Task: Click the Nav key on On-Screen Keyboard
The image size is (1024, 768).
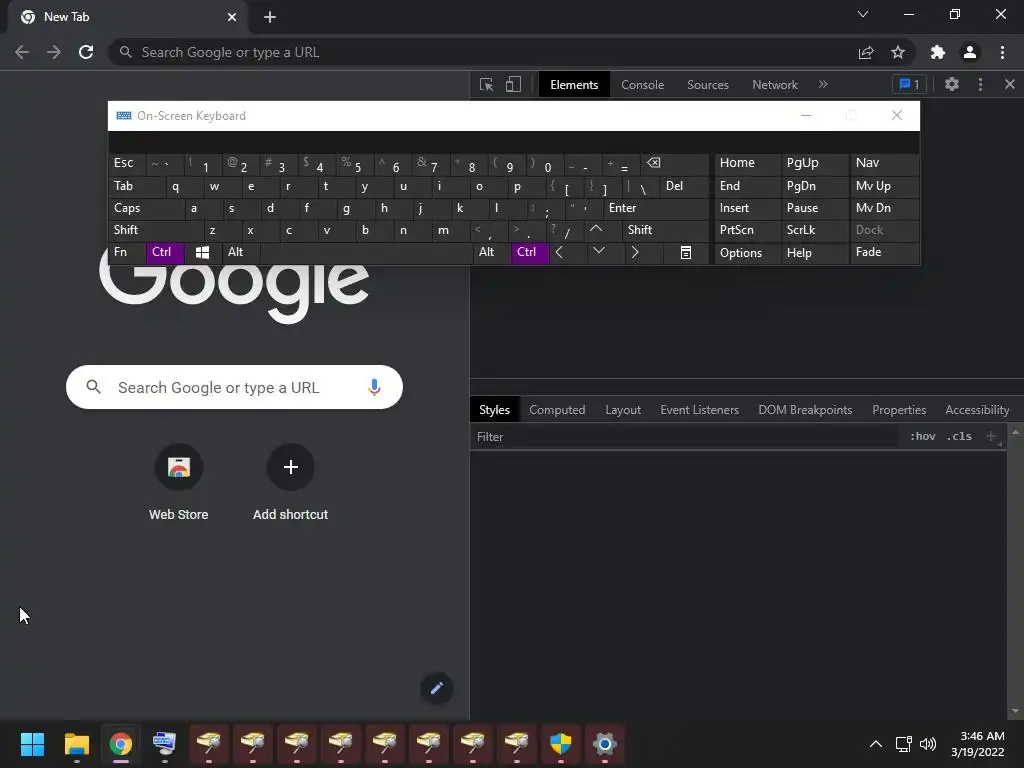Action: pyautogui.click(x=884, y=163)
